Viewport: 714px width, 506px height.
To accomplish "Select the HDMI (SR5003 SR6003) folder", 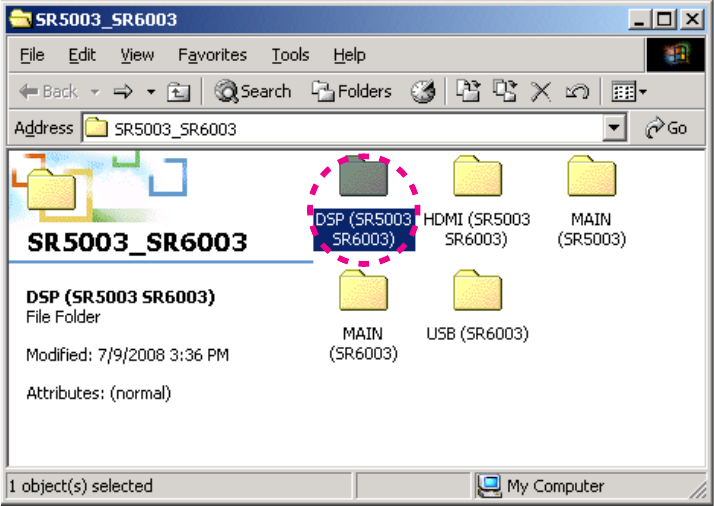I will (x=477, y=203).
